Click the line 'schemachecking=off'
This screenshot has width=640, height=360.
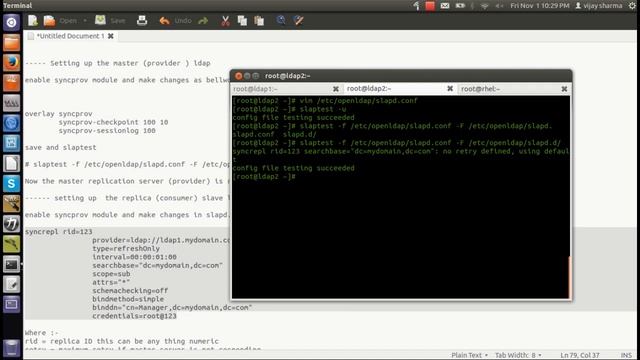coord(130,291)
